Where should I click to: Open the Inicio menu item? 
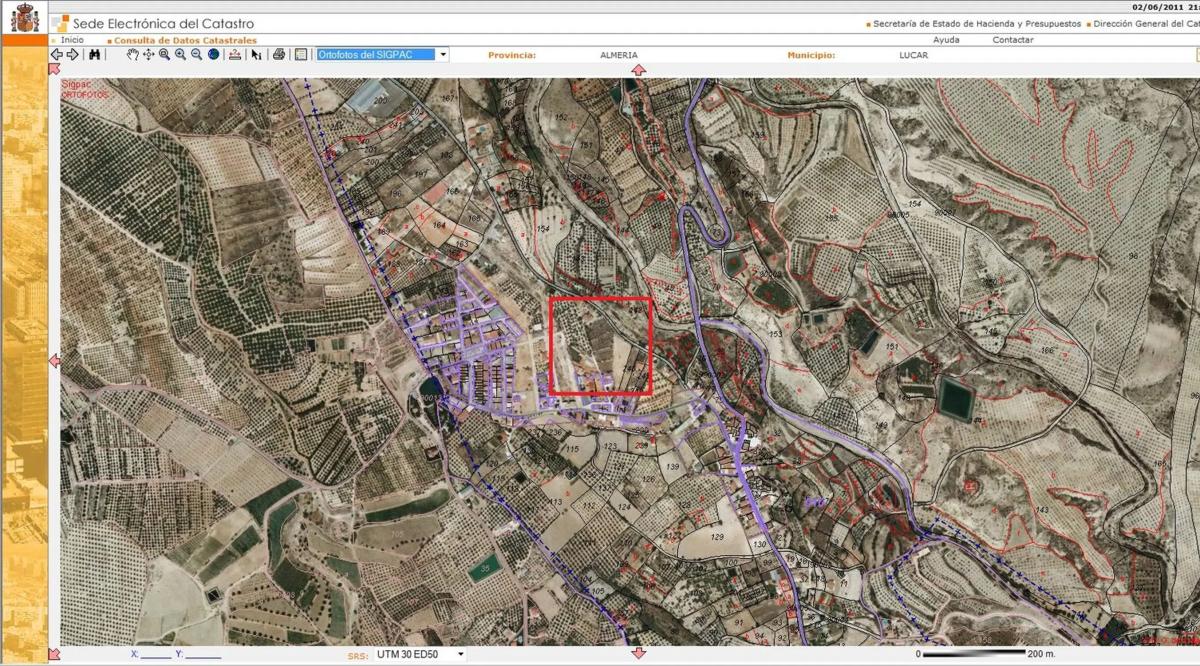[x=72, y=40]
